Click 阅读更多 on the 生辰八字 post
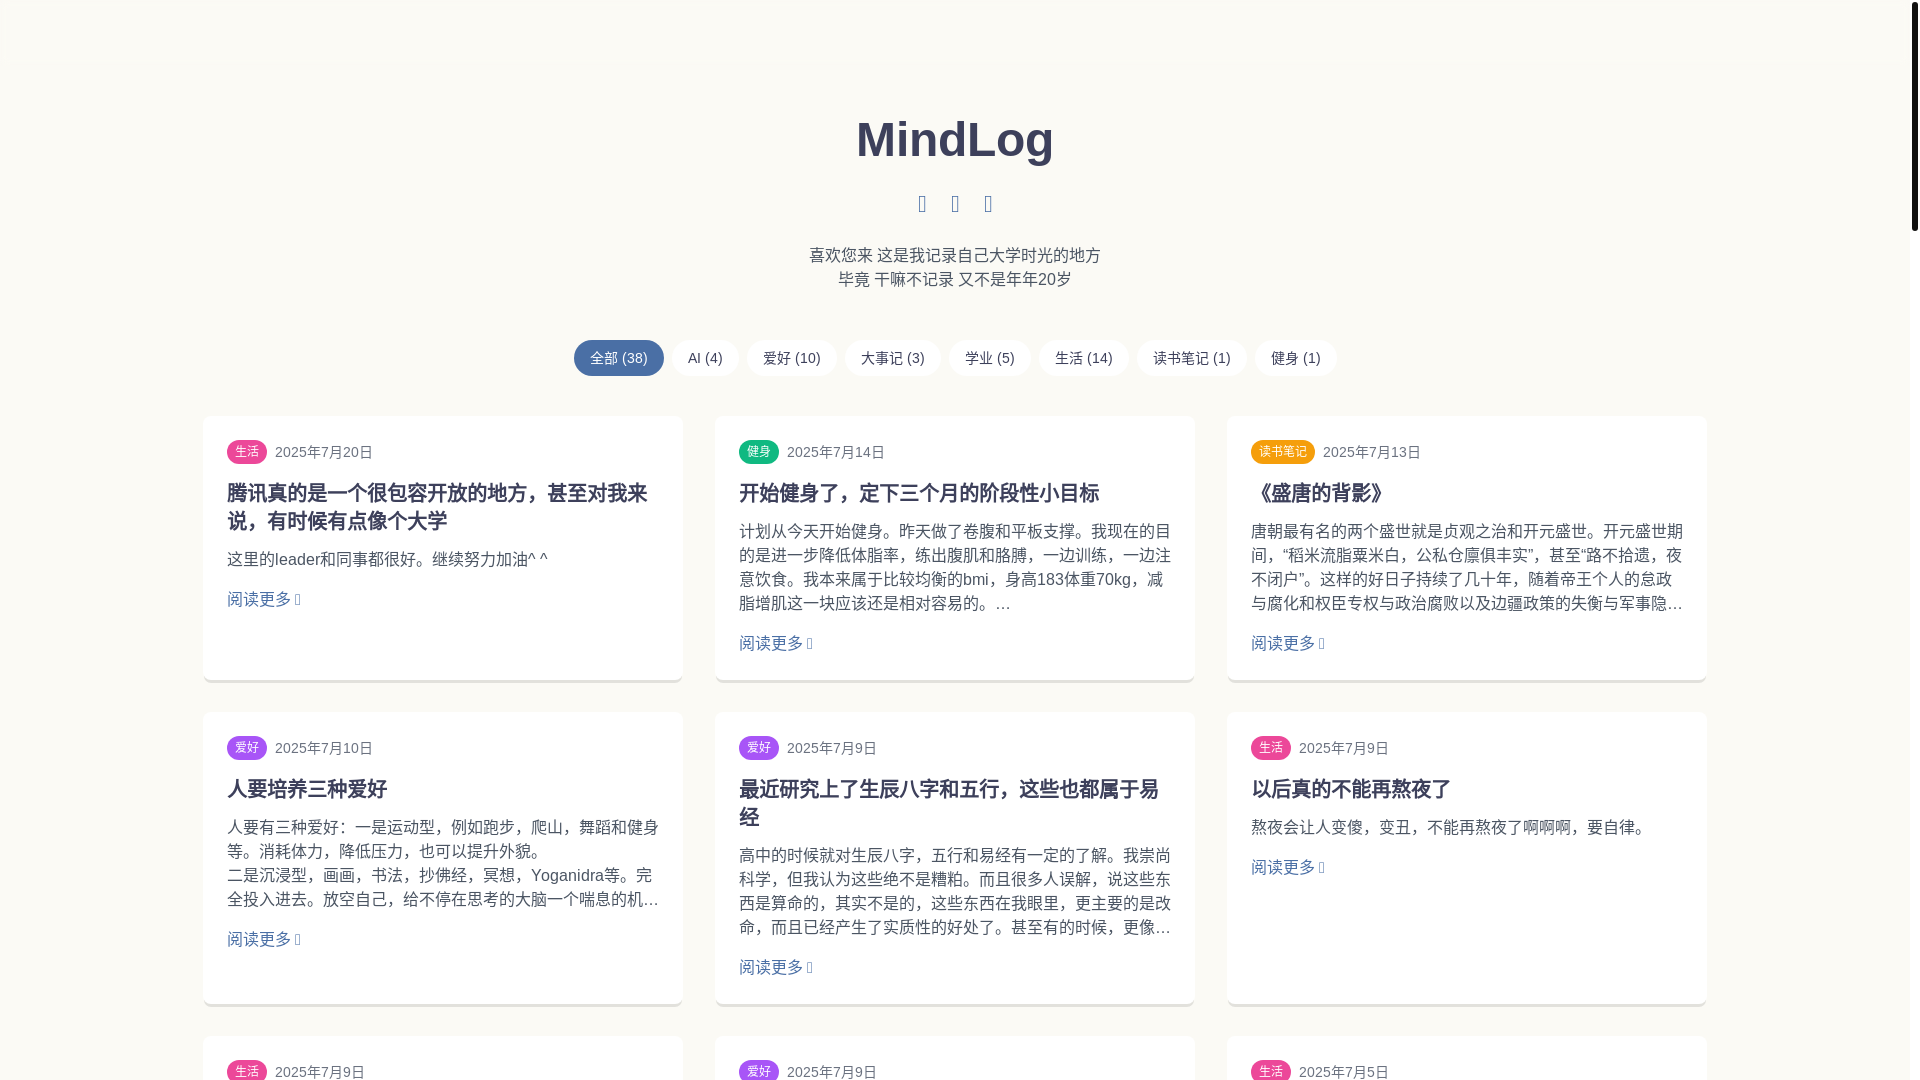 point(776,967)
